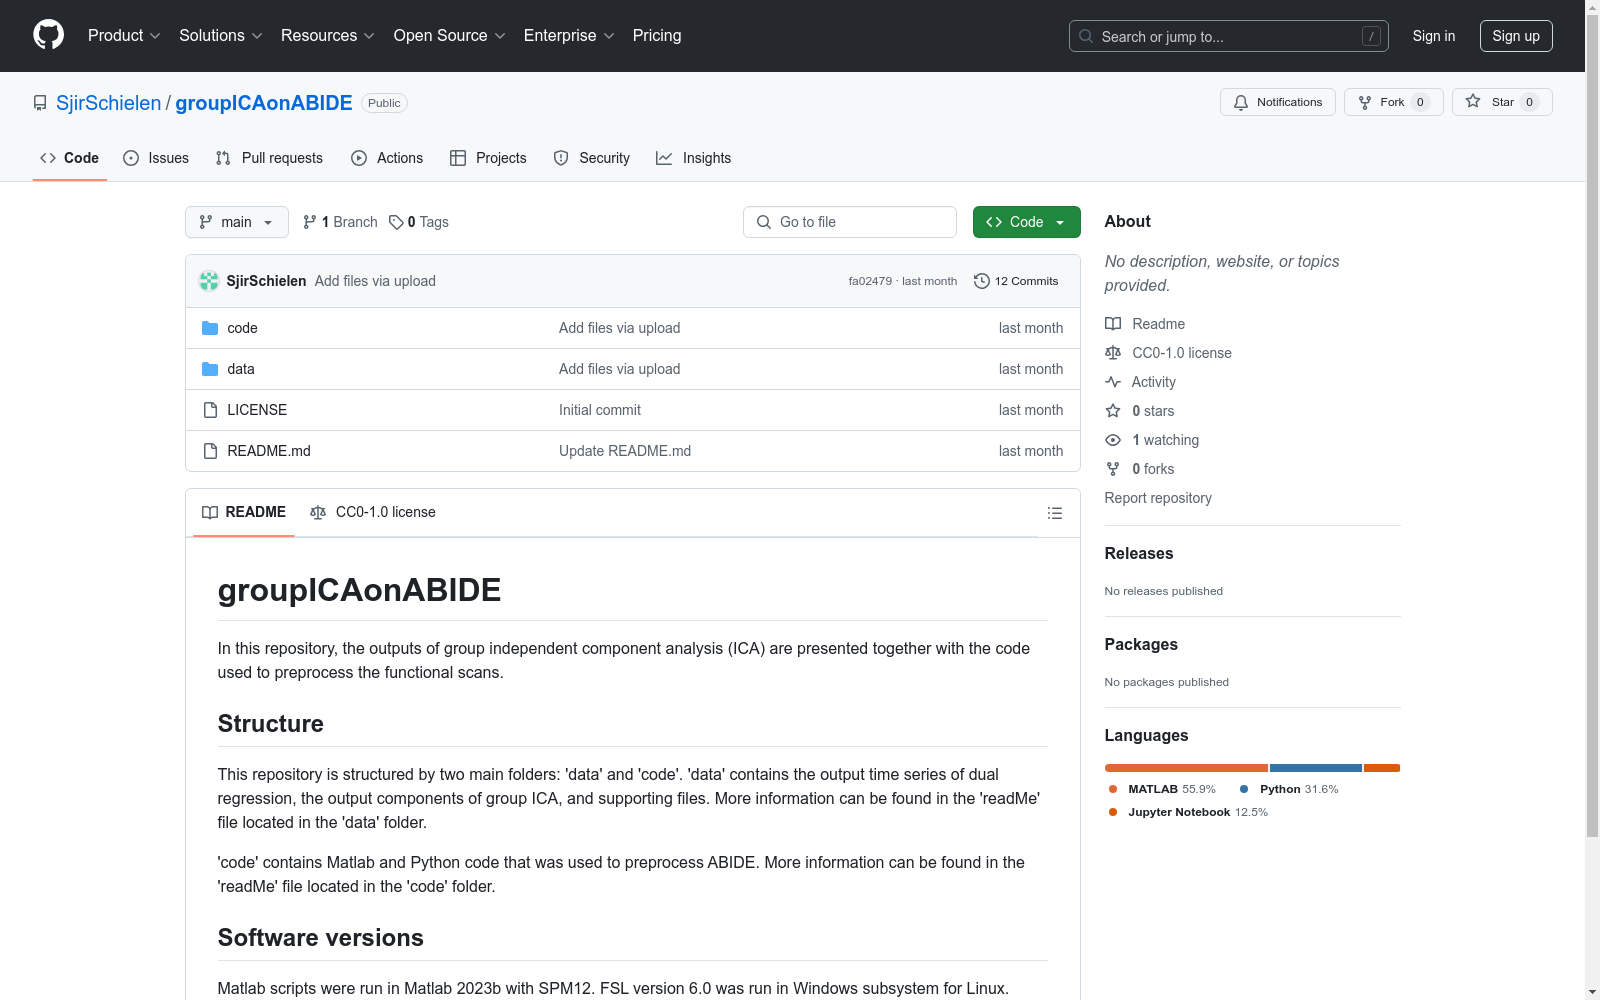Open the 'Initial commit' commit message
1600x1000 pixels.
tap(600, 410)
